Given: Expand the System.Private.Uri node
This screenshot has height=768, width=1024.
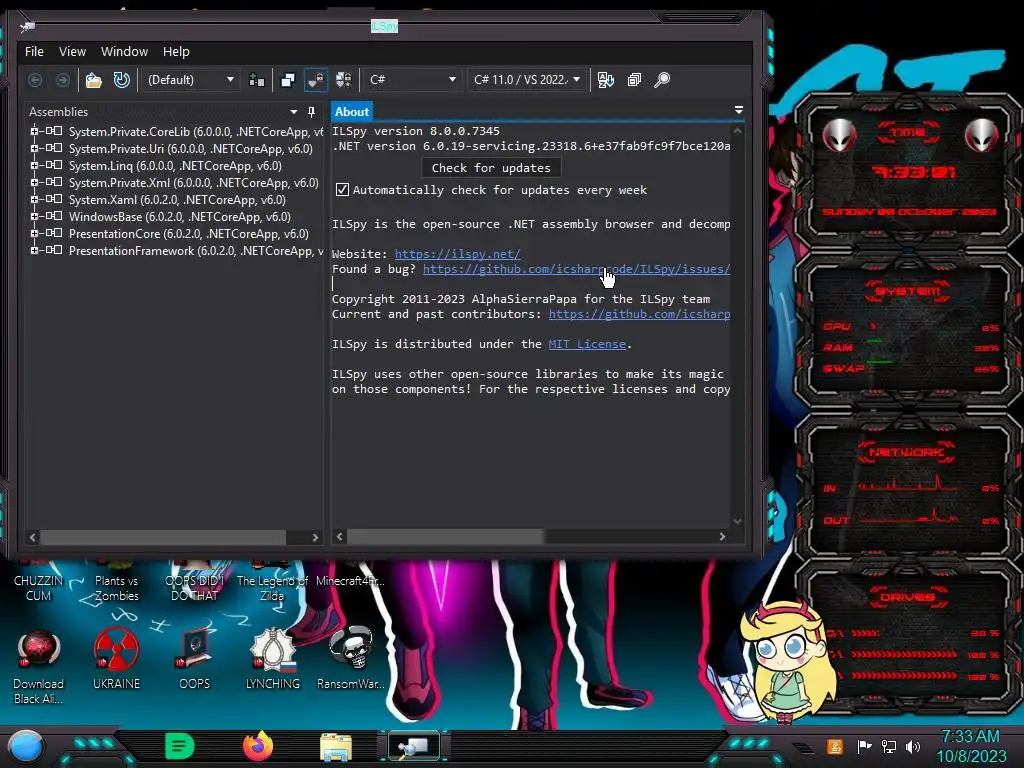Looking at the screenshot, I should [x=34, y=148].
